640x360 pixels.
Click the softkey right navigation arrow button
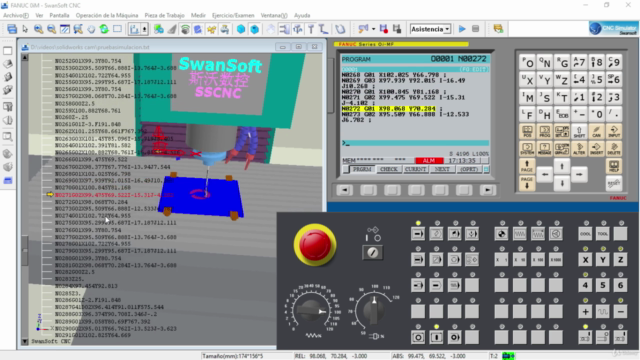coord(487,190)
